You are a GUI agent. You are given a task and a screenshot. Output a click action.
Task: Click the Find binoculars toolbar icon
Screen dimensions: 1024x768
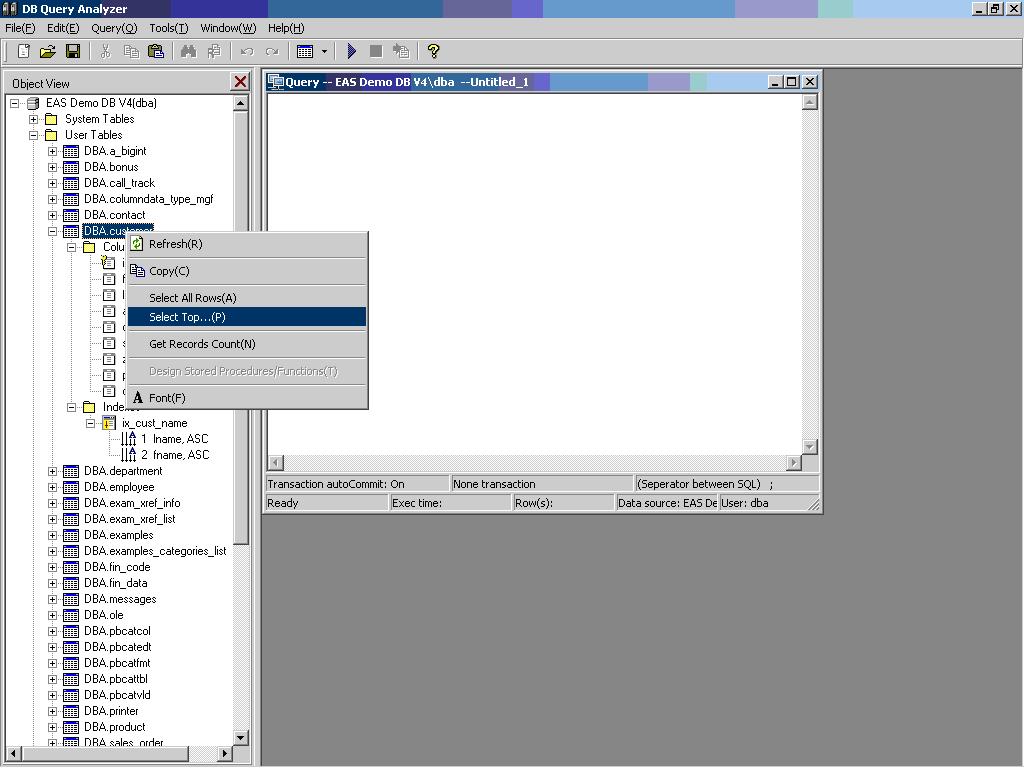point(188,51)
